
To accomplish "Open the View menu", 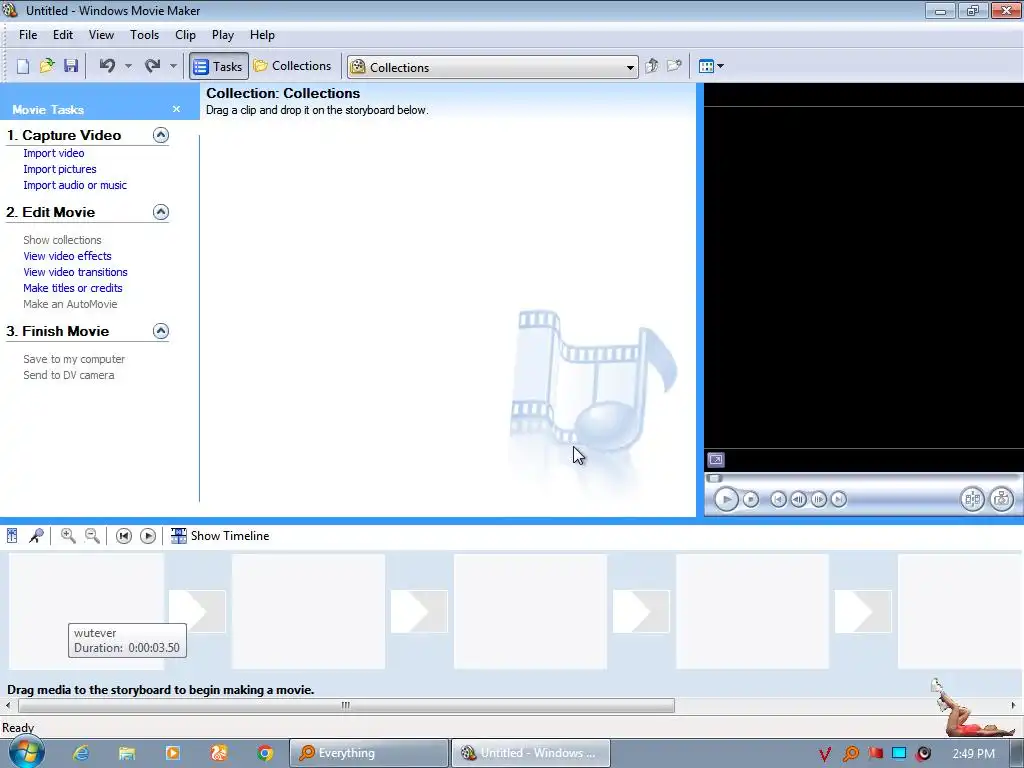I will point(101,35).
